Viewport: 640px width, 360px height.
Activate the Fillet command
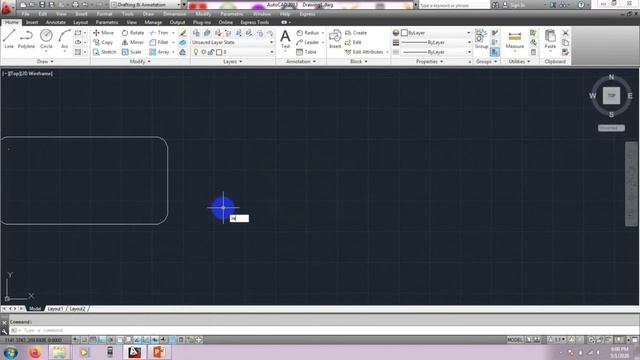pyautogui.click(x=159, y=42)
